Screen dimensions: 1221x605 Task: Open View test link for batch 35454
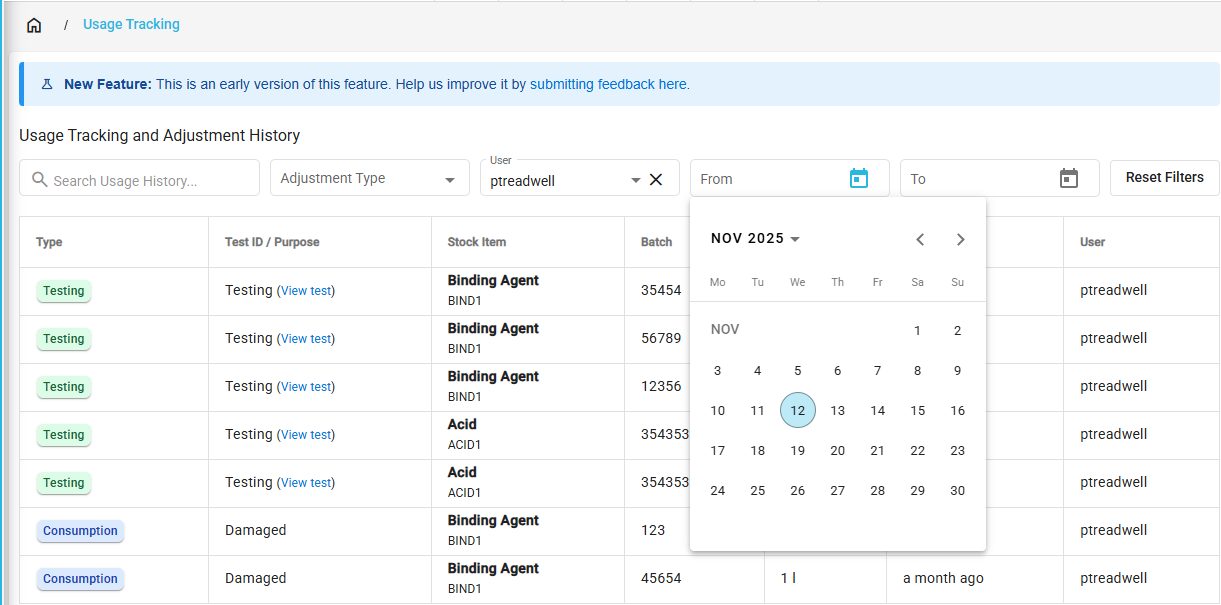[x=306, y=291]
